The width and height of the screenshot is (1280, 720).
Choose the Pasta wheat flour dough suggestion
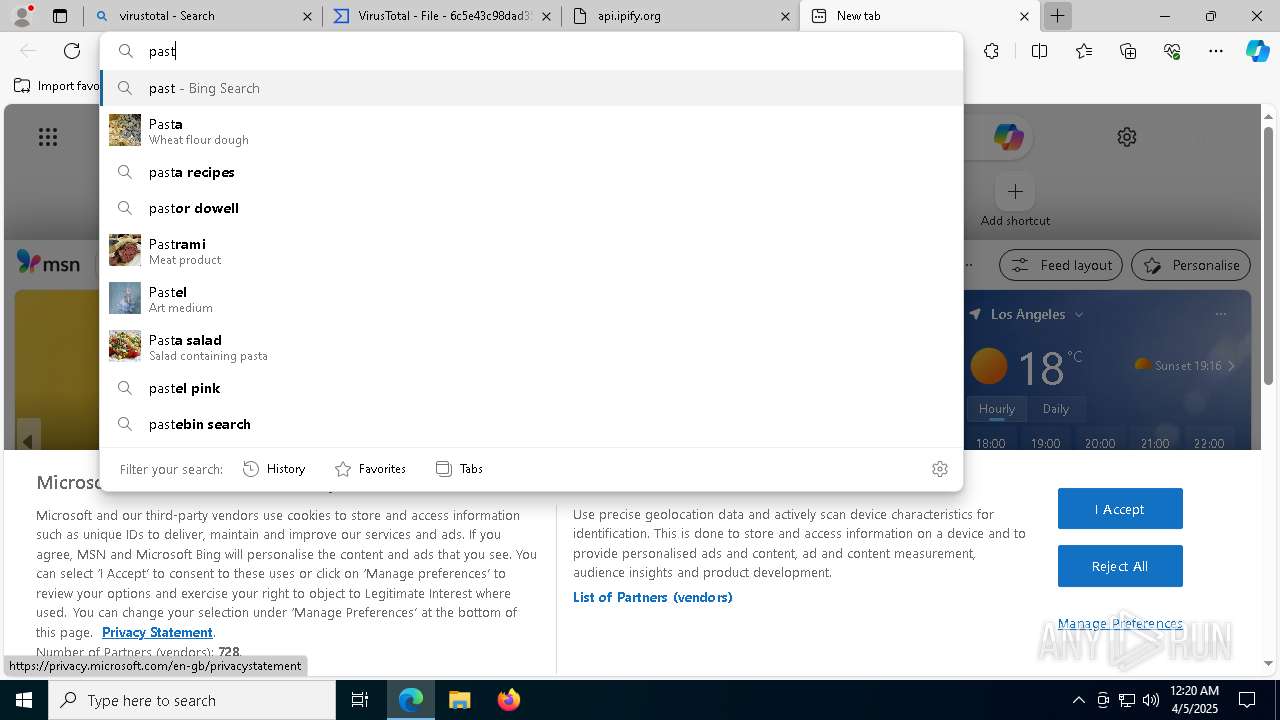[x=531, y=131]
